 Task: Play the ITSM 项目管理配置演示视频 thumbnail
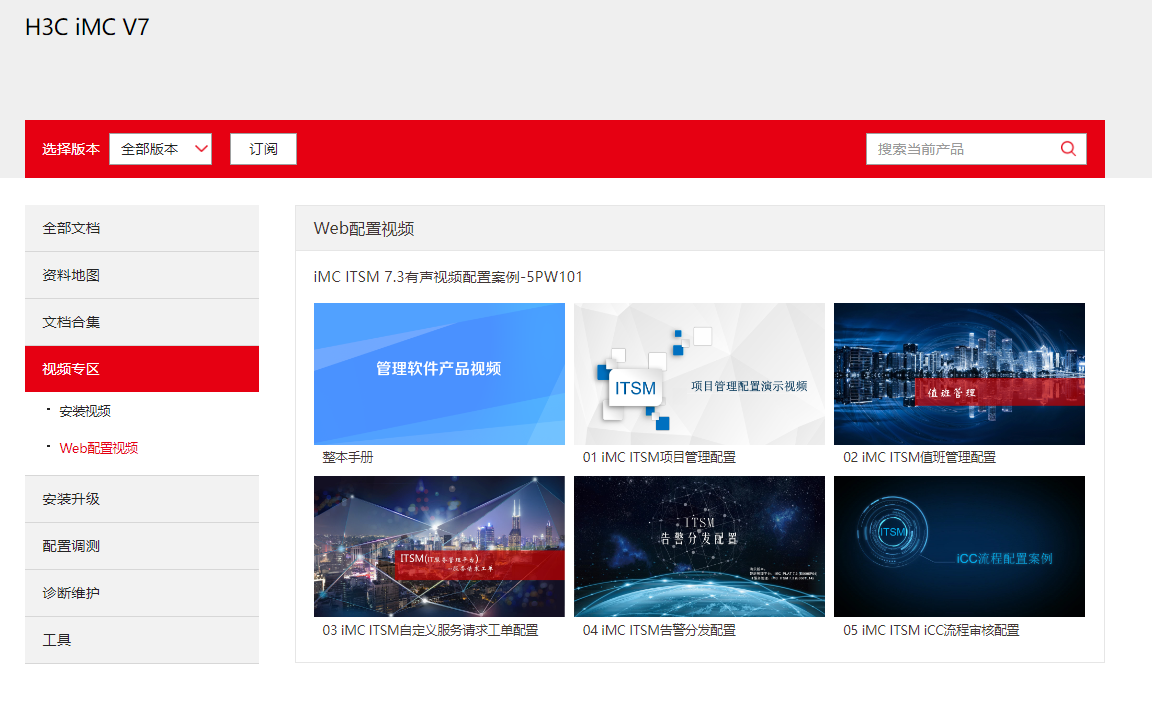[699, 373]
